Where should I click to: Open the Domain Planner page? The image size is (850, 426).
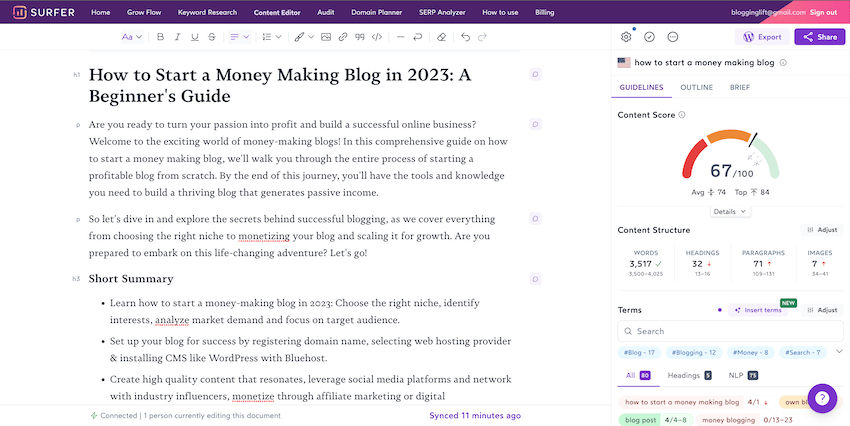[x=376, y=12]
